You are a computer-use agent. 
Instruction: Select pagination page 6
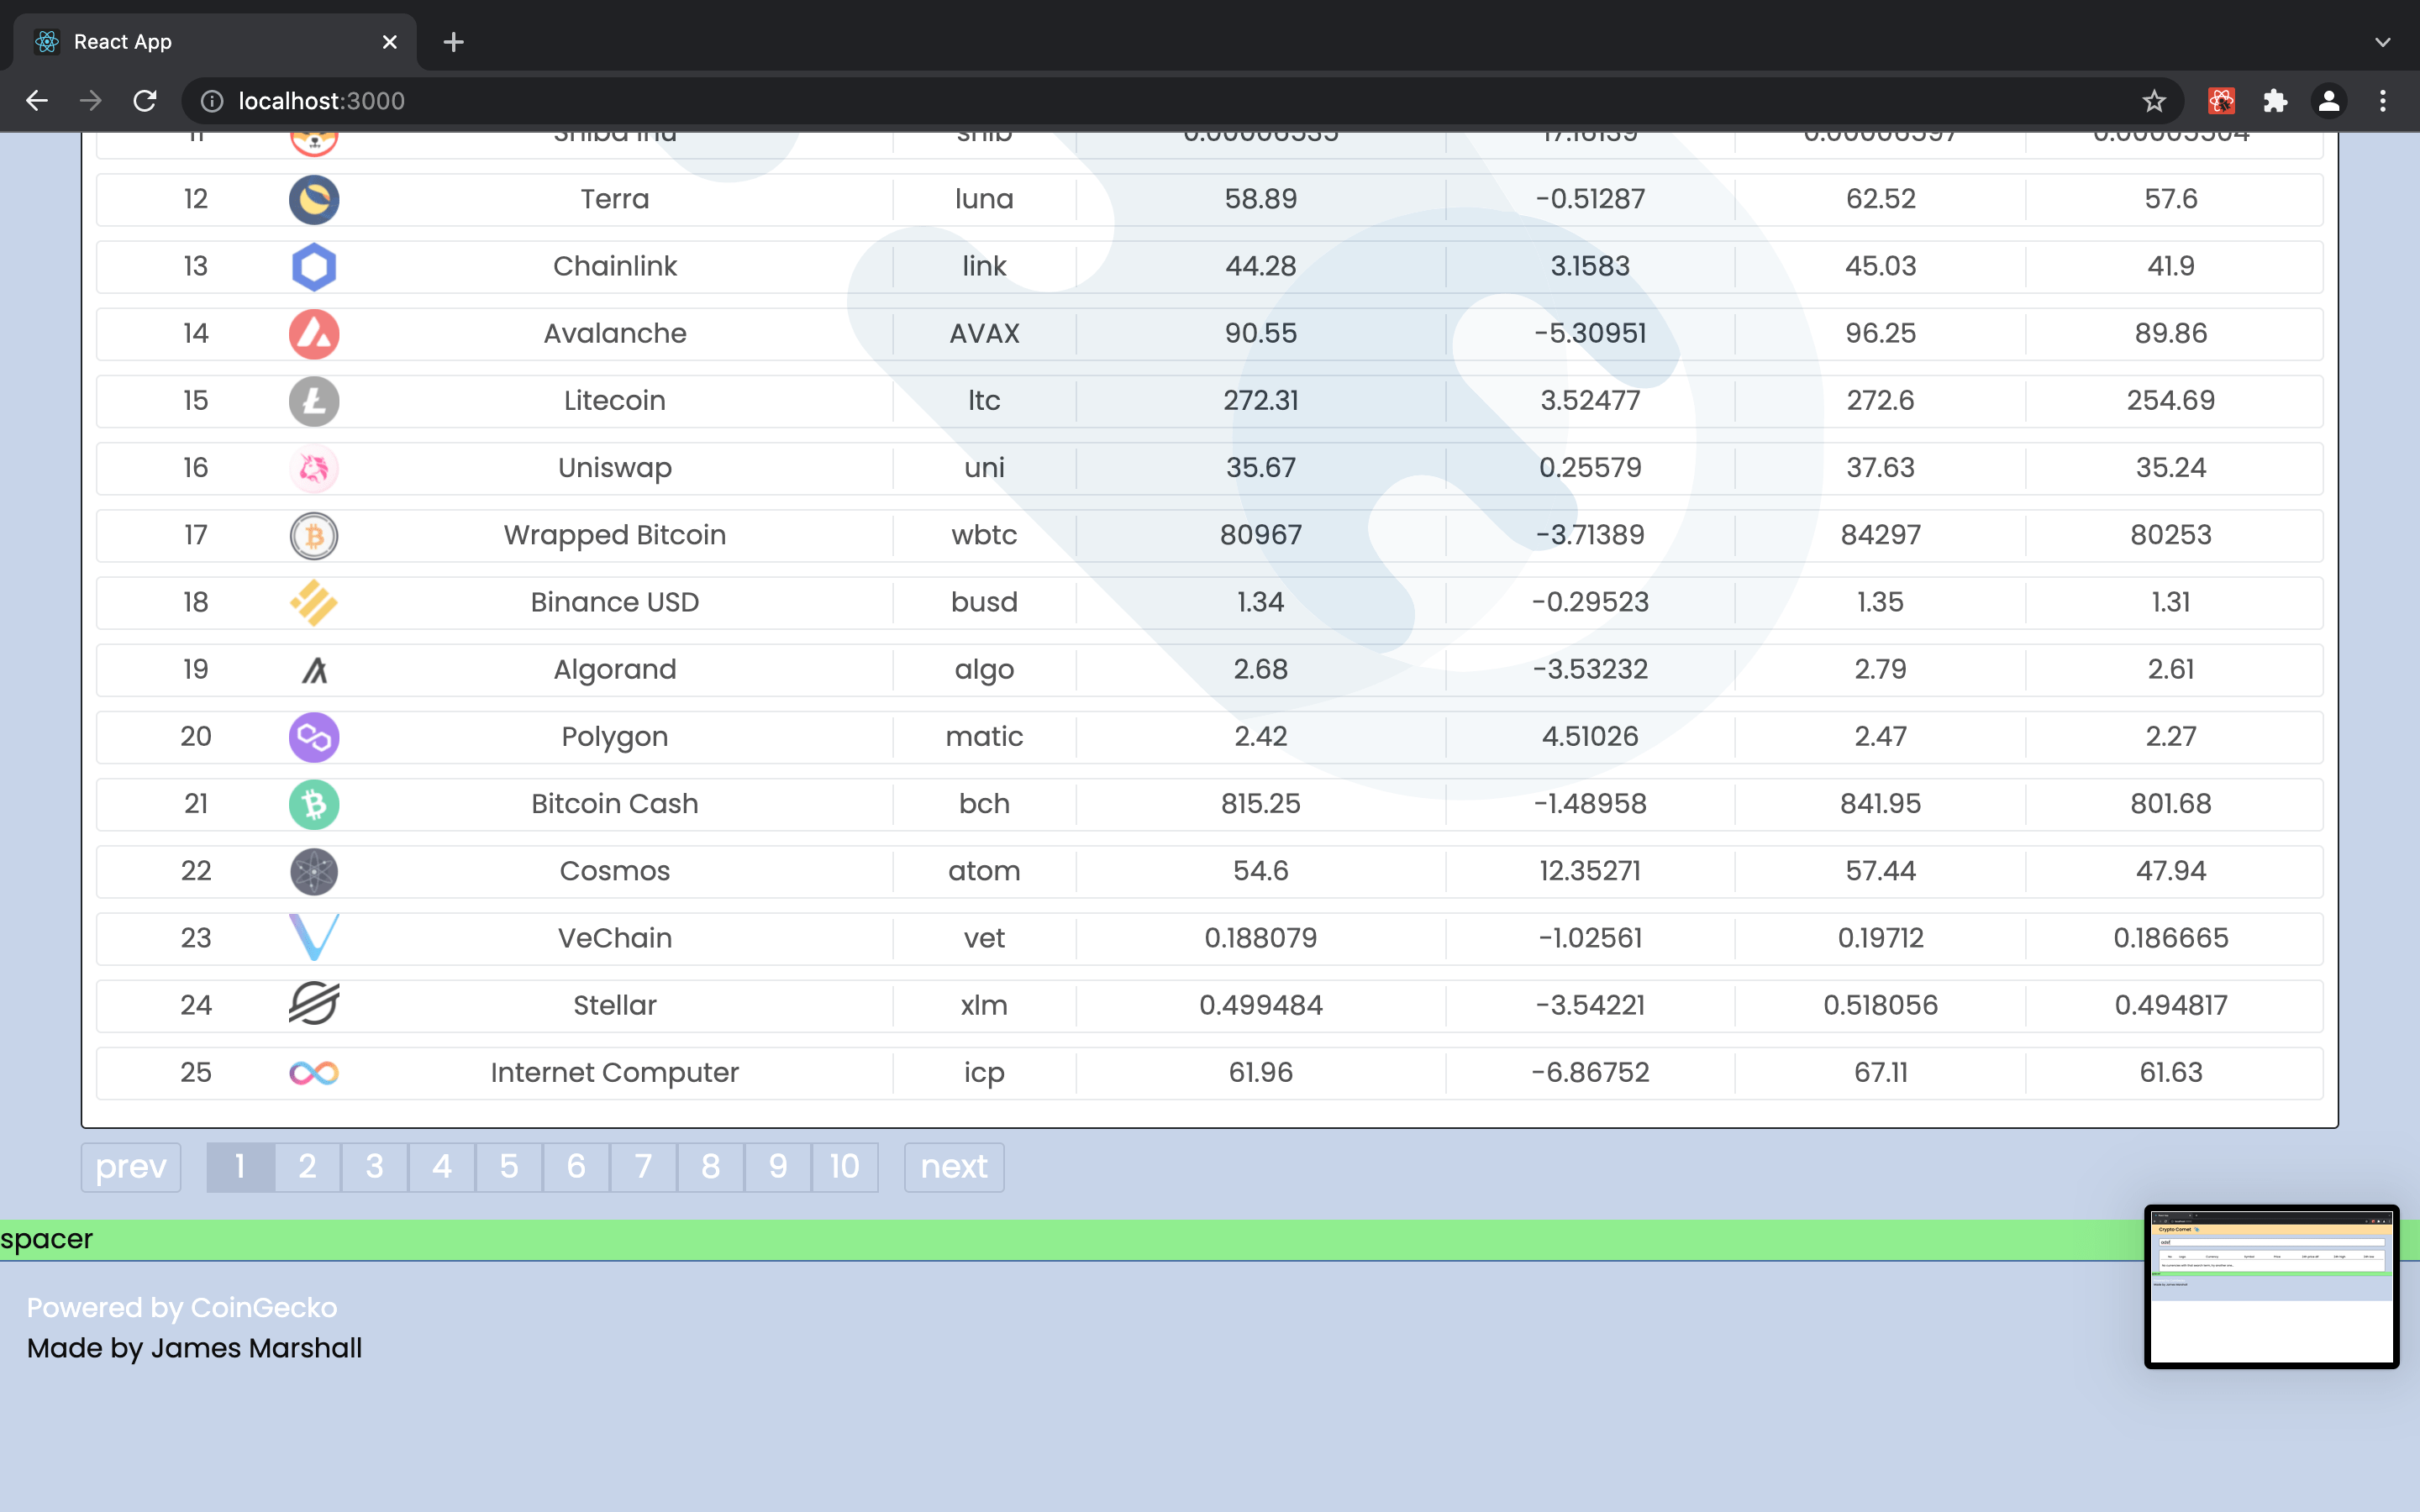[576, 1167]
